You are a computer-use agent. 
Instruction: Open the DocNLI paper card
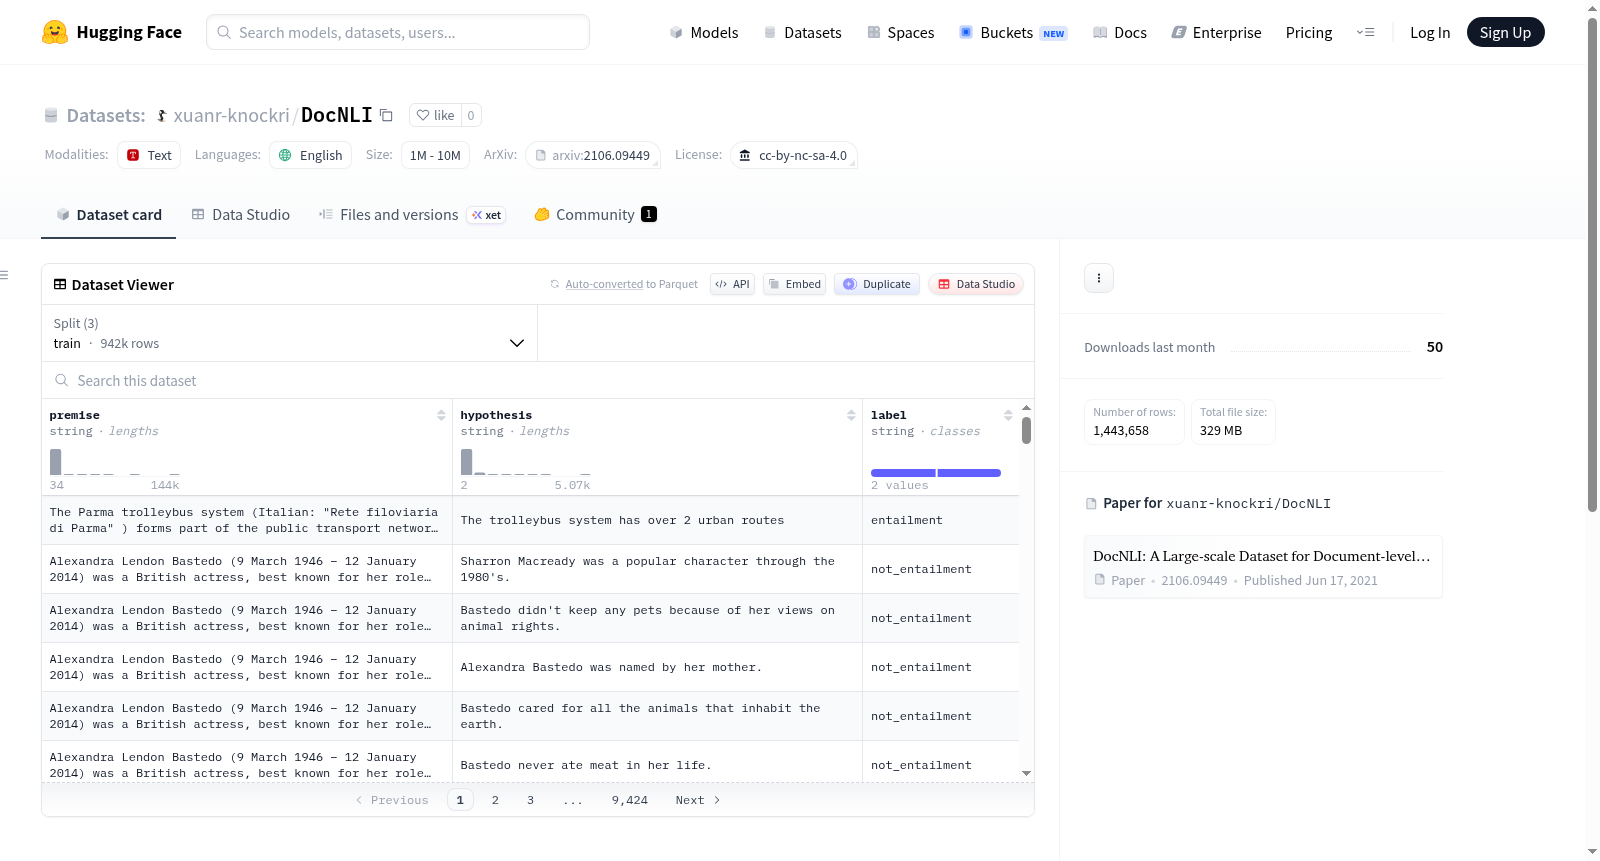click(x=1263, y=567)
